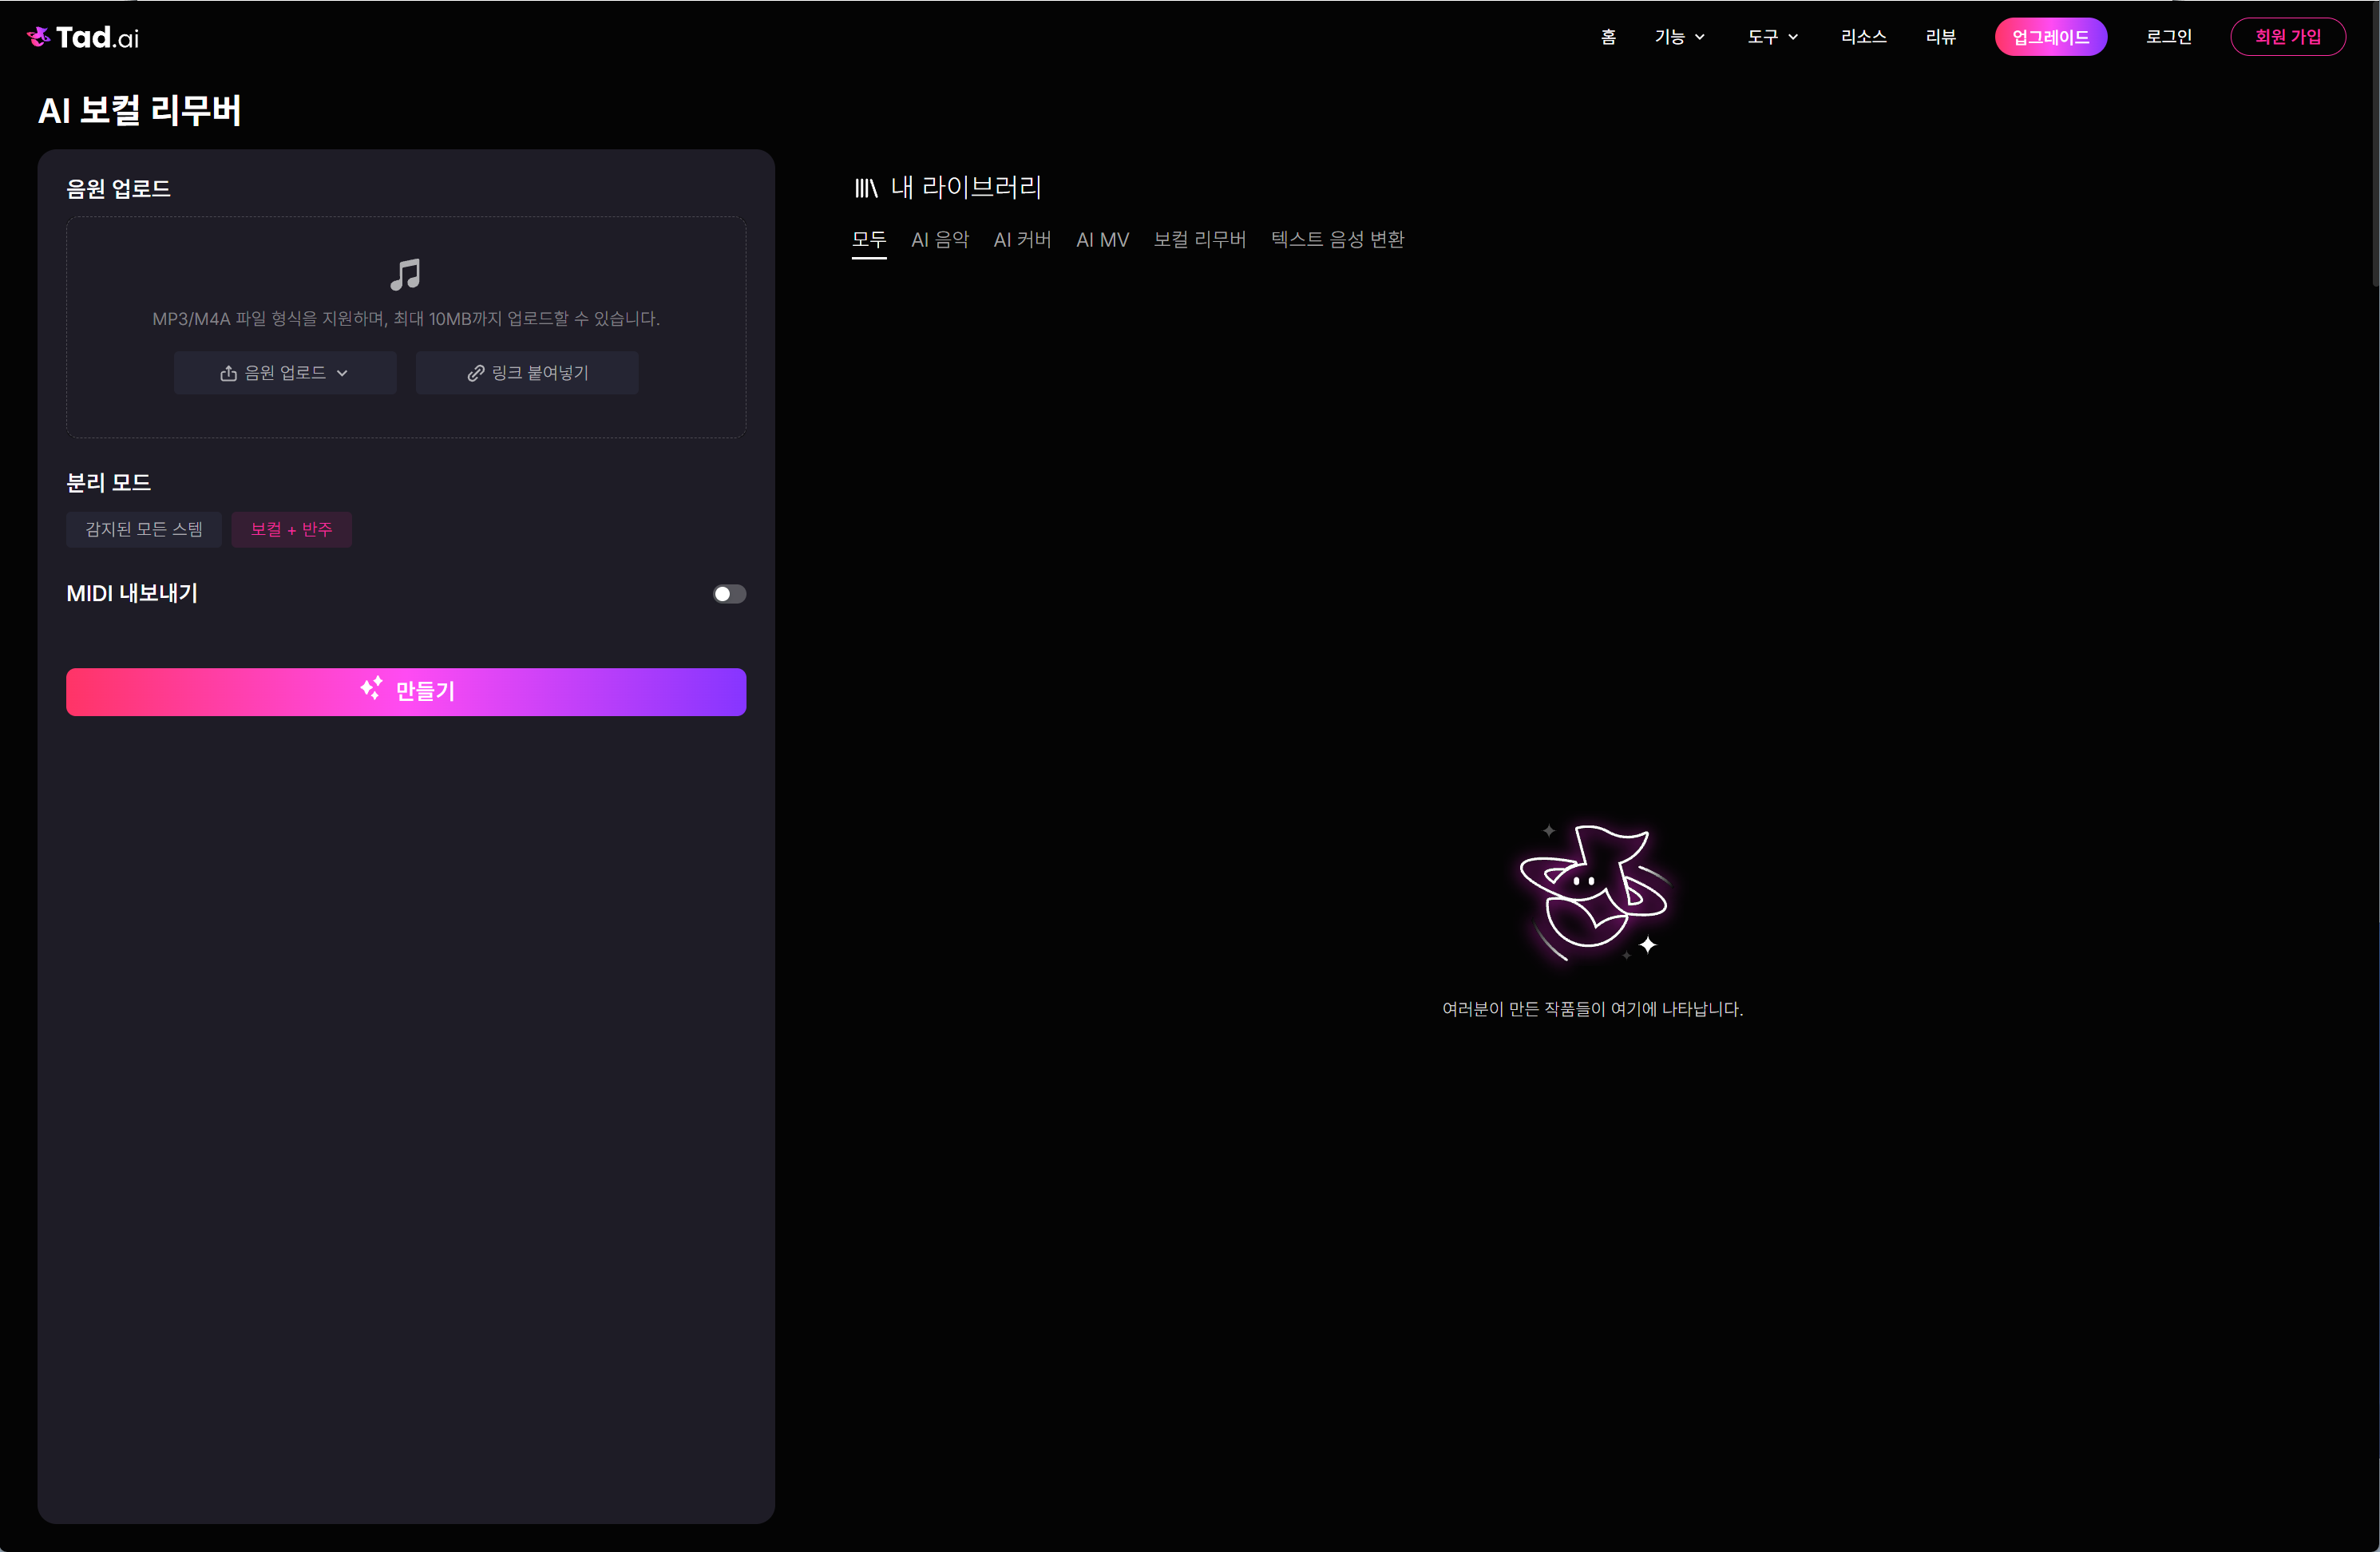The width and height of the screenshot is (2380, 1552).
Task: Click the 로그인 link
Action: coord(2169,37)
